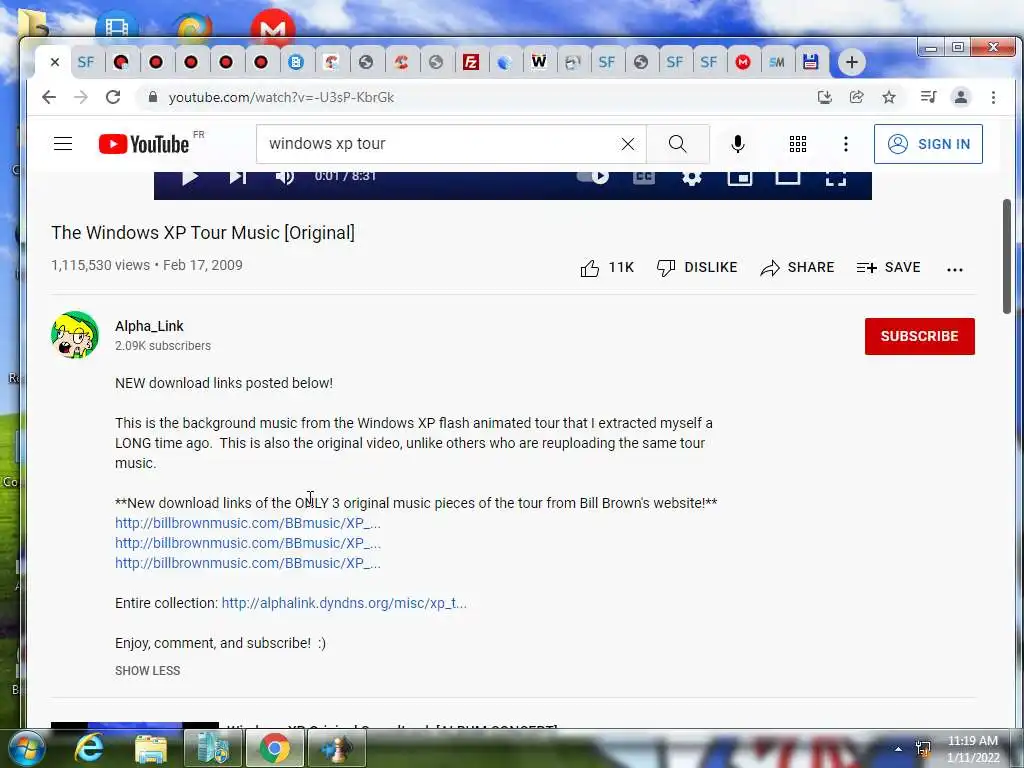Mute the video volume

tap(285, 177)
